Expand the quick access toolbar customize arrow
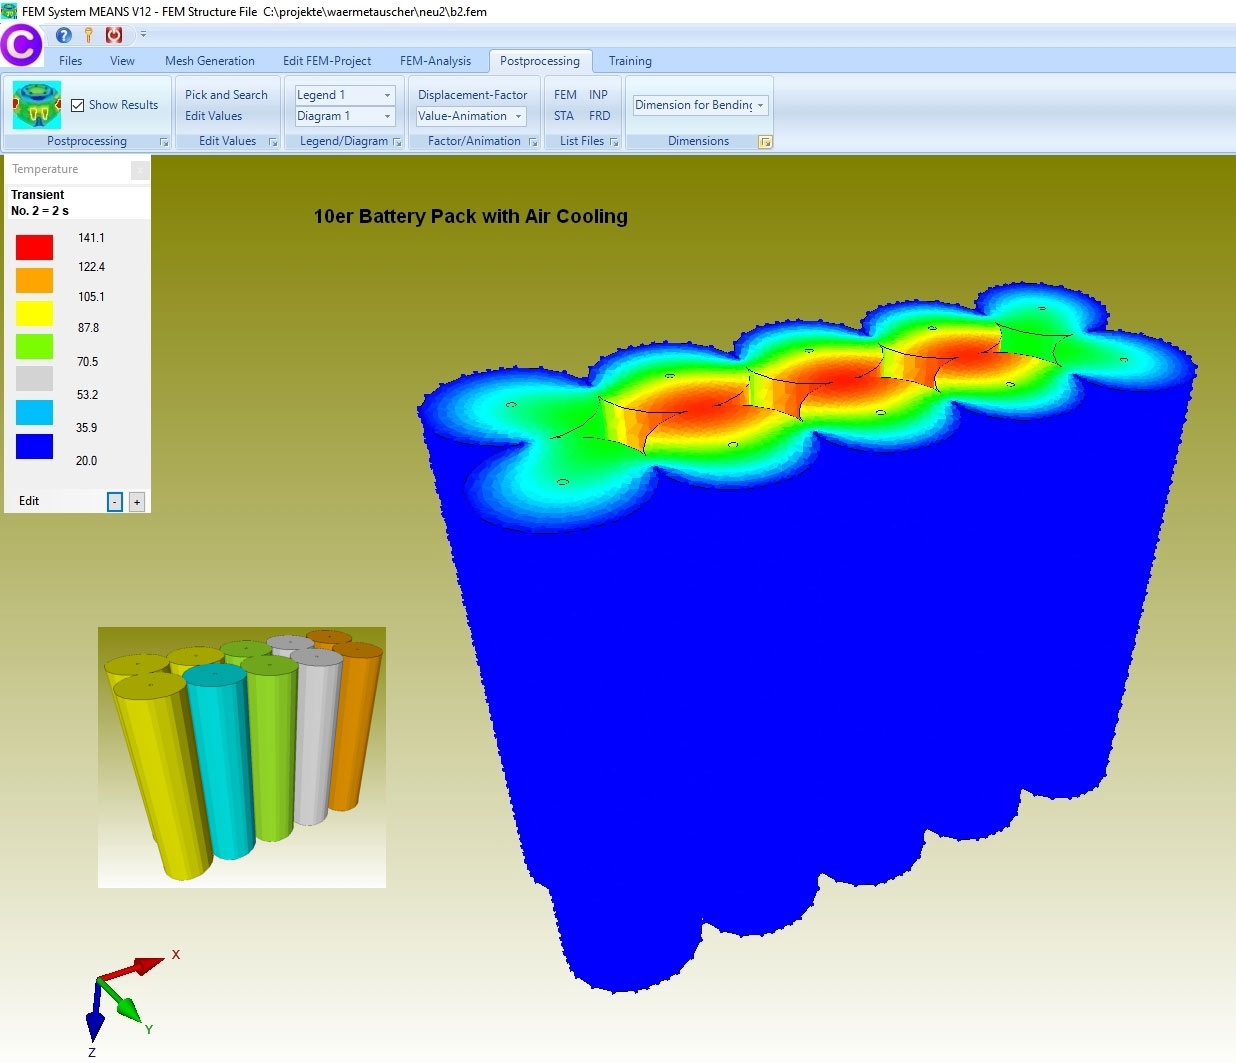Viewport: 1236px width, 1063px height. pyautogui.click(x=143, y=35)
